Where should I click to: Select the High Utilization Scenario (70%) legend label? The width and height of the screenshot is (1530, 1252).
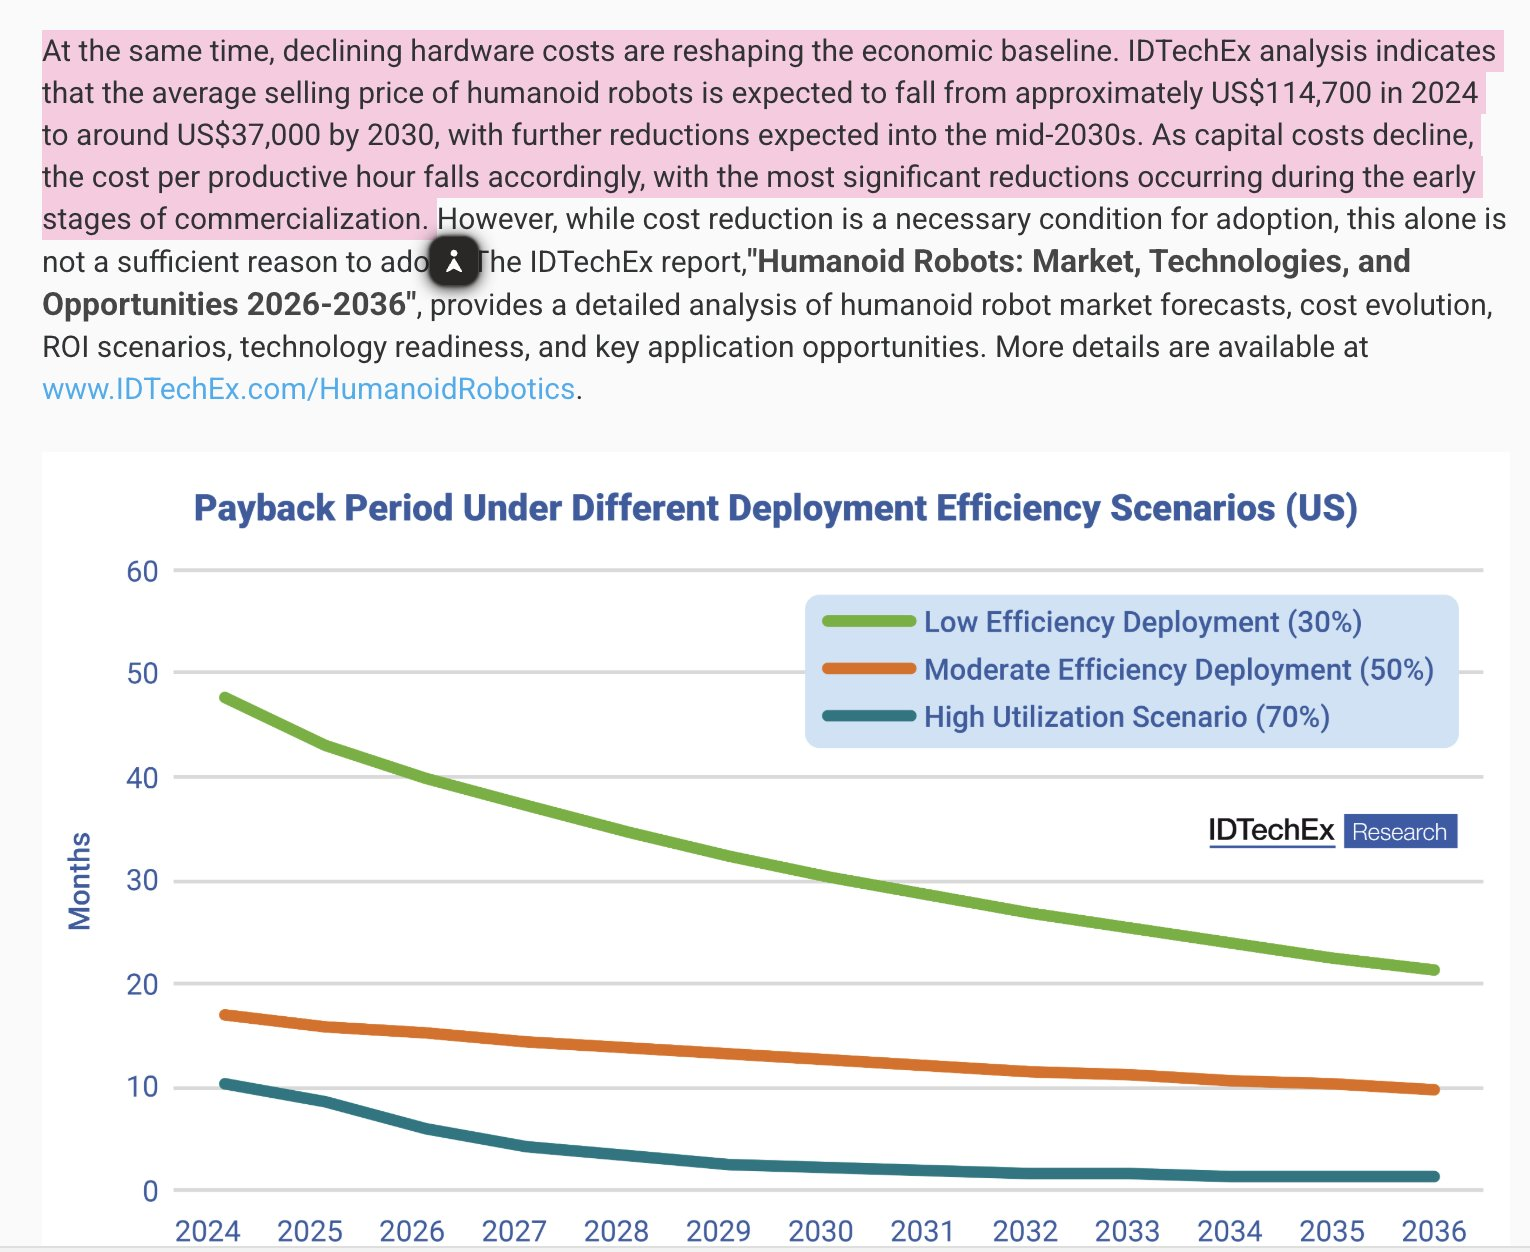tap(1127, 717)
